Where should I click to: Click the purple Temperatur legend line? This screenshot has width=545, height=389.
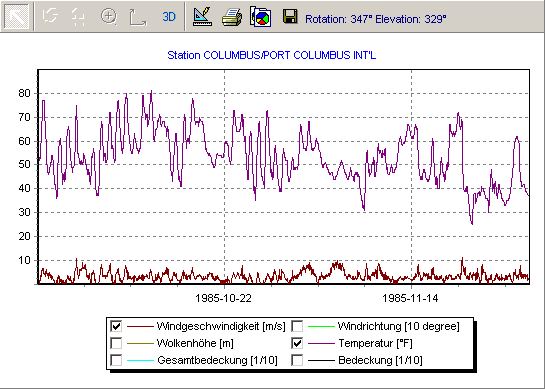(x=321, y=343)
